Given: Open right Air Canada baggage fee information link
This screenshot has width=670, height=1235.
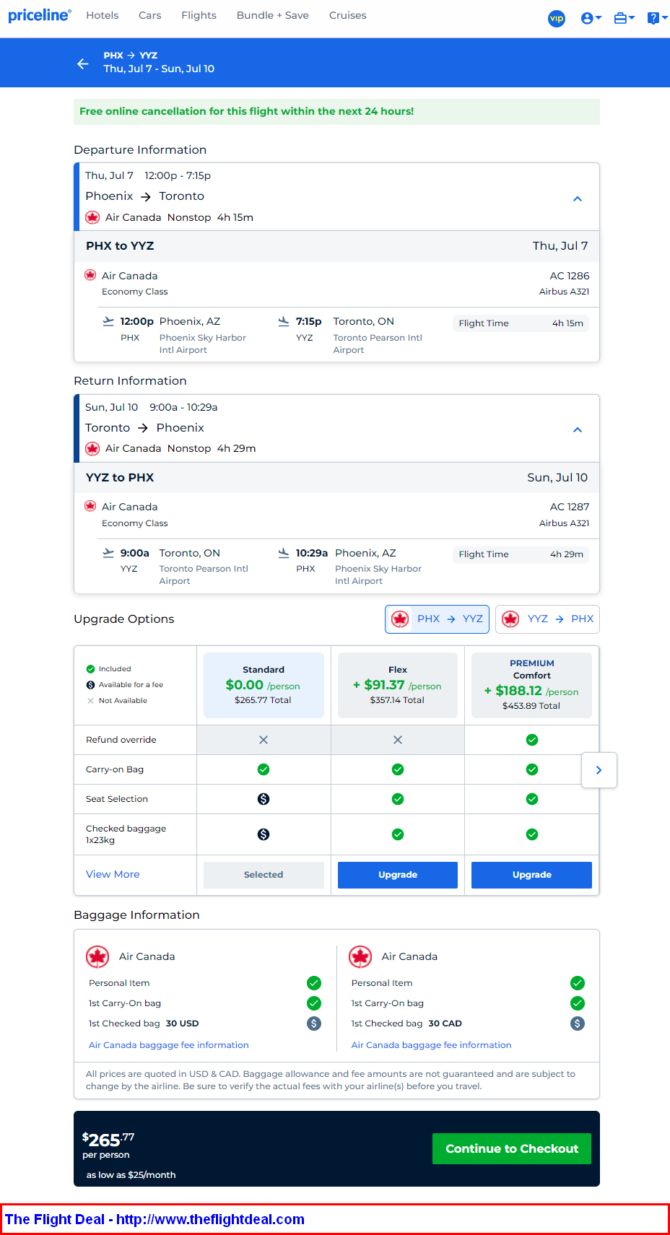Looking at the screenshot, I should [x=431, y=1045].
